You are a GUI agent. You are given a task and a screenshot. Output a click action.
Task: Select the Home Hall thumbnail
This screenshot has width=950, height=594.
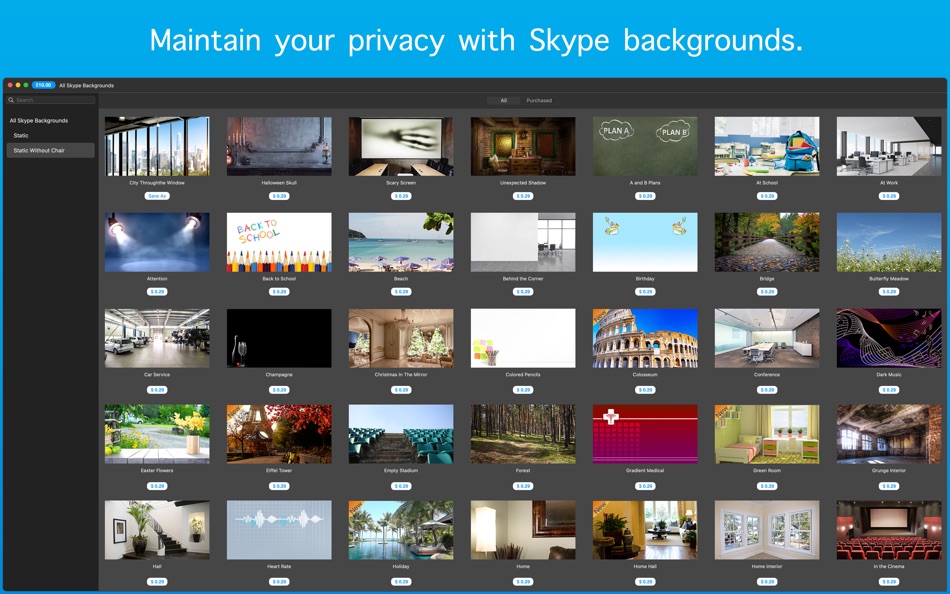click(645, 530)
